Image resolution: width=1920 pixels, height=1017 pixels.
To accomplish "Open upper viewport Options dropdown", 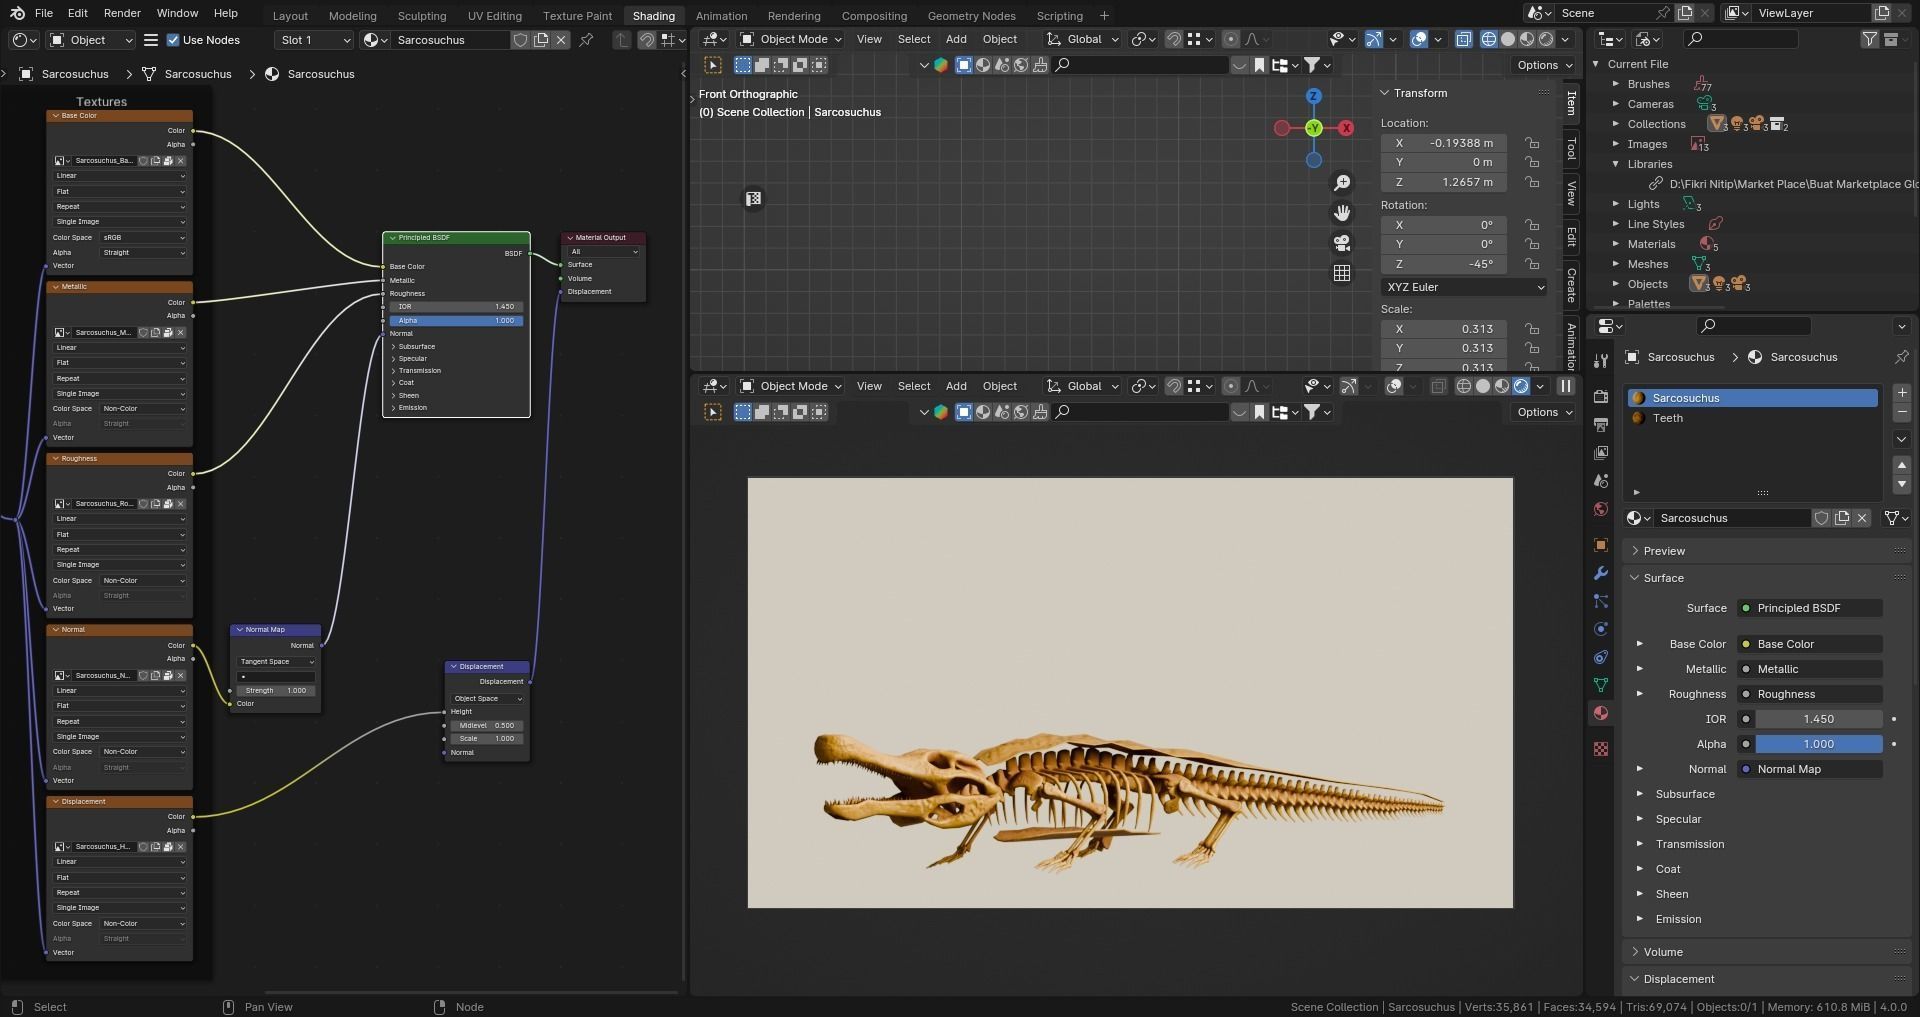I will click(1544, 65).
